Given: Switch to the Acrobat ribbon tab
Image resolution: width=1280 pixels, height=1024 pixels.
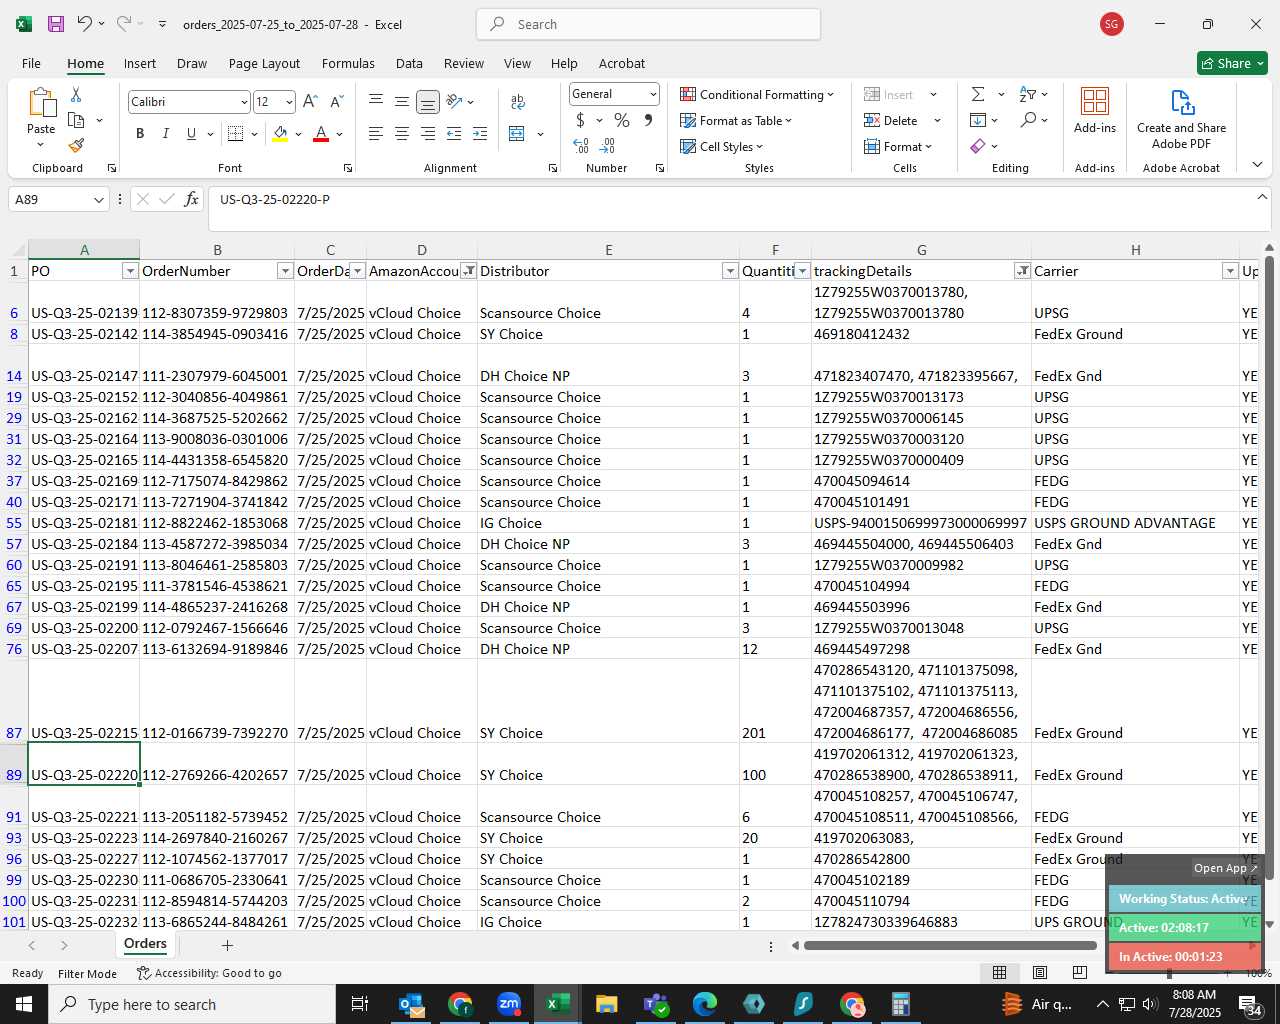Looking at the screenshot, I should [622, 63].
